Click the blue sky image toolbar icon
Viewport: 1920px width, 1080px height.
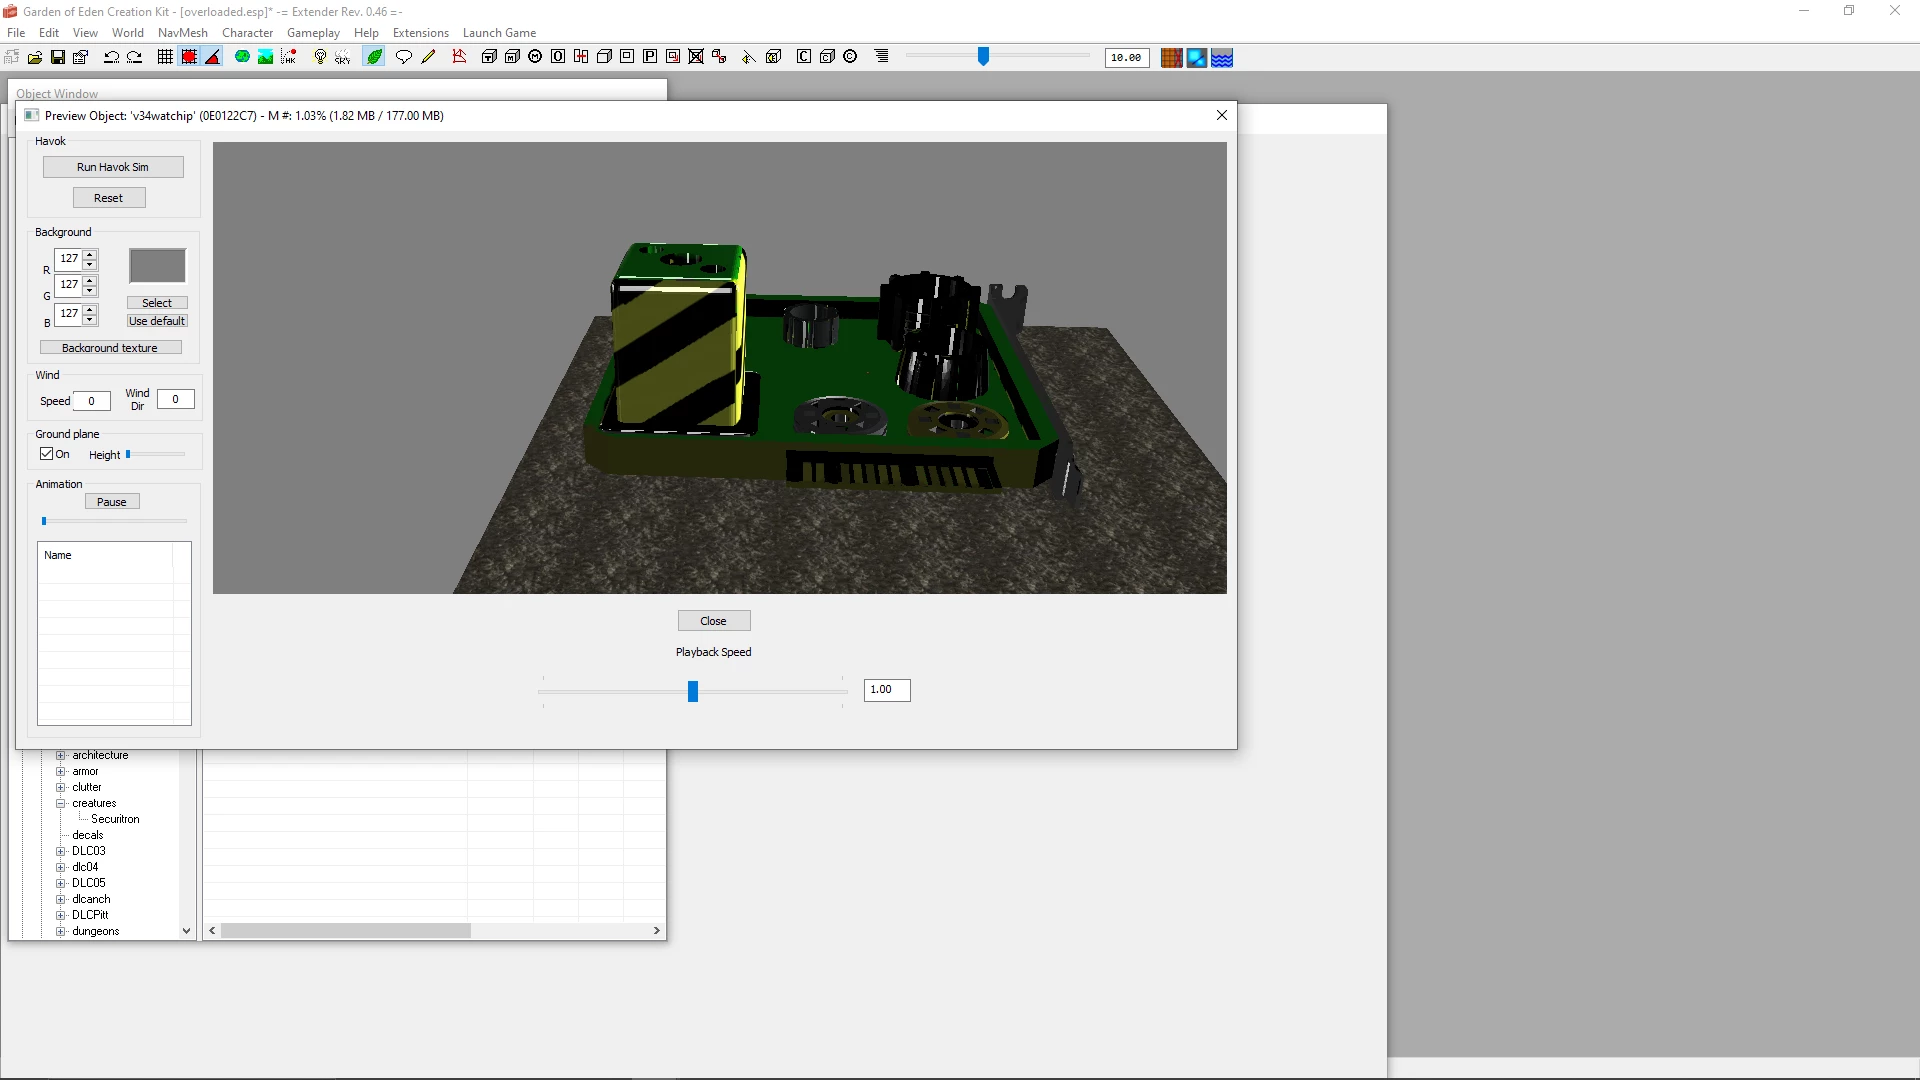(1196, 58)
